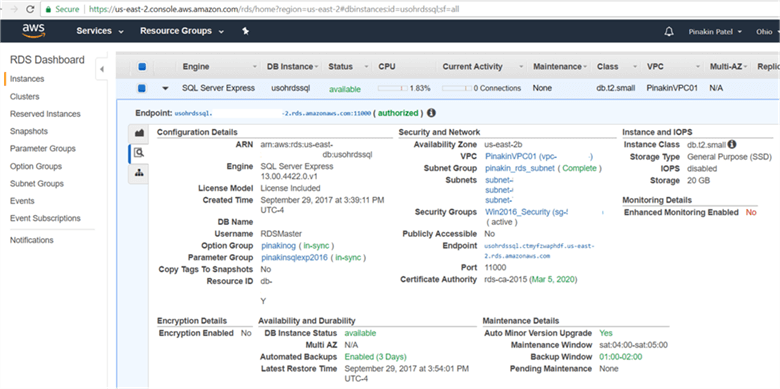780x389 pixels.
Task: Toggle the usohrdssql row checkbox
Action: click(x=142, y=88)
